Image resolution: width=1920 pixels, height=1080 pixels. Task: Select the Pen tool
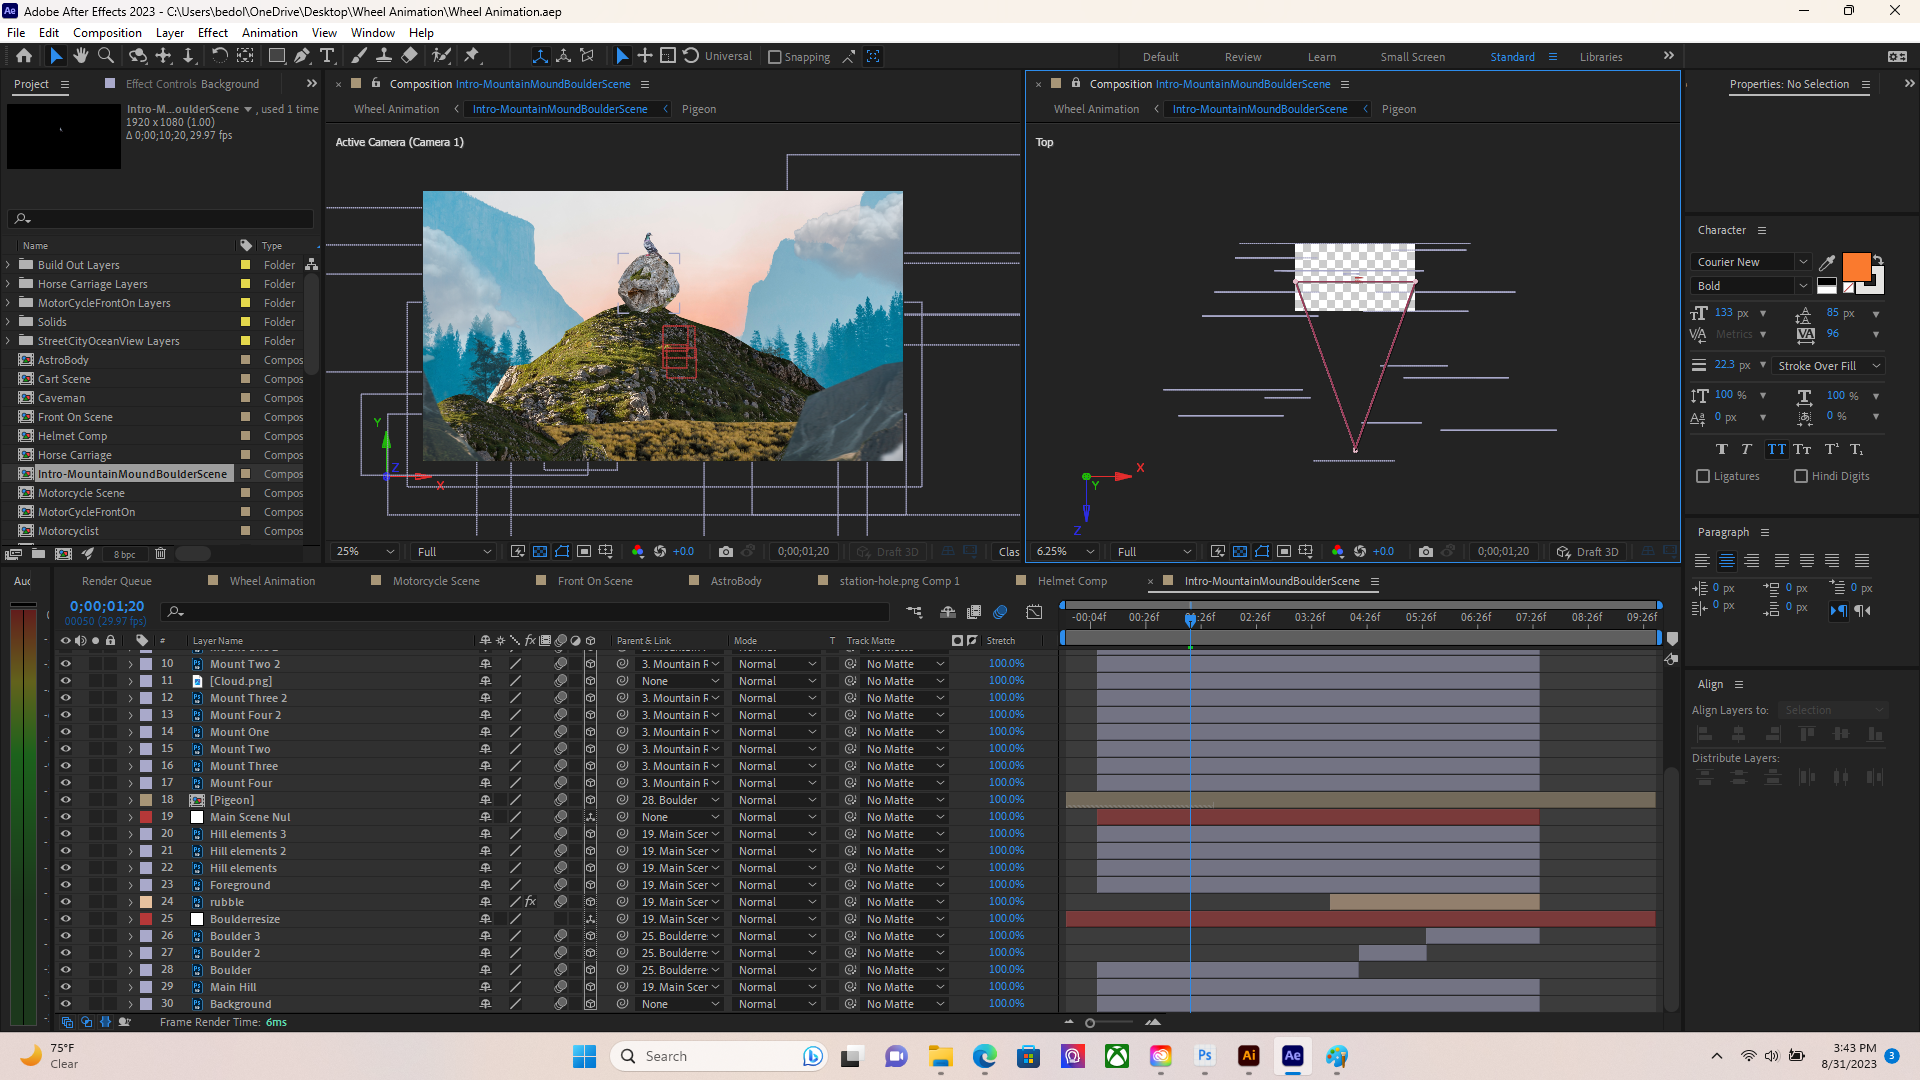click(x=302, y=56)
